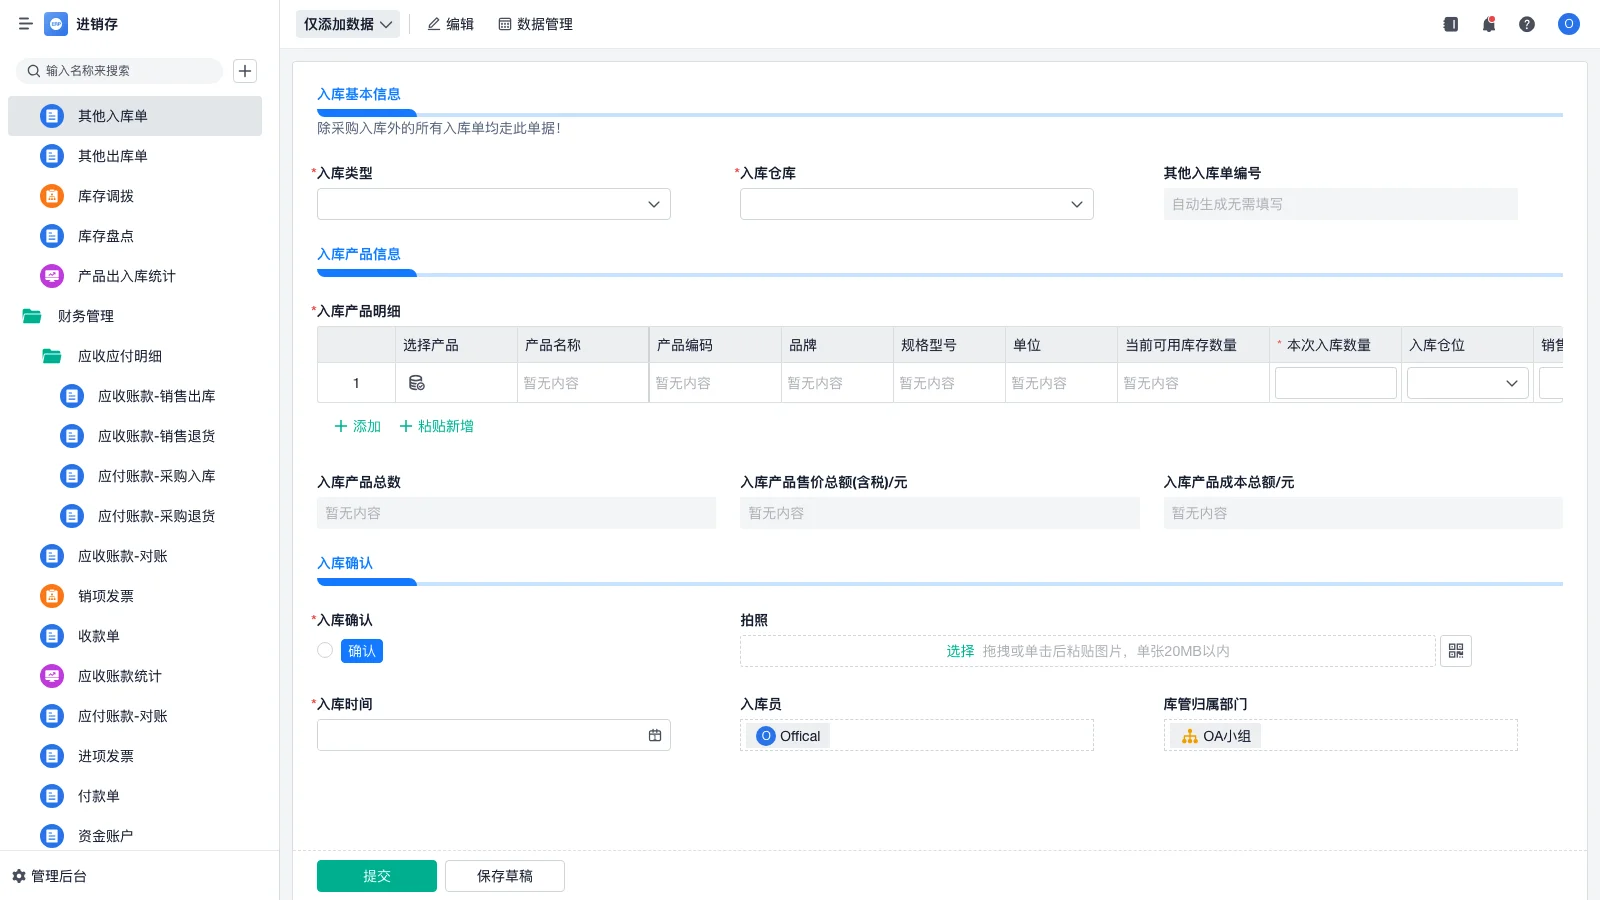Click the 应付账款-对账 form icon
This screenshot has width=1600, height=900.
(x=52, y=716)
